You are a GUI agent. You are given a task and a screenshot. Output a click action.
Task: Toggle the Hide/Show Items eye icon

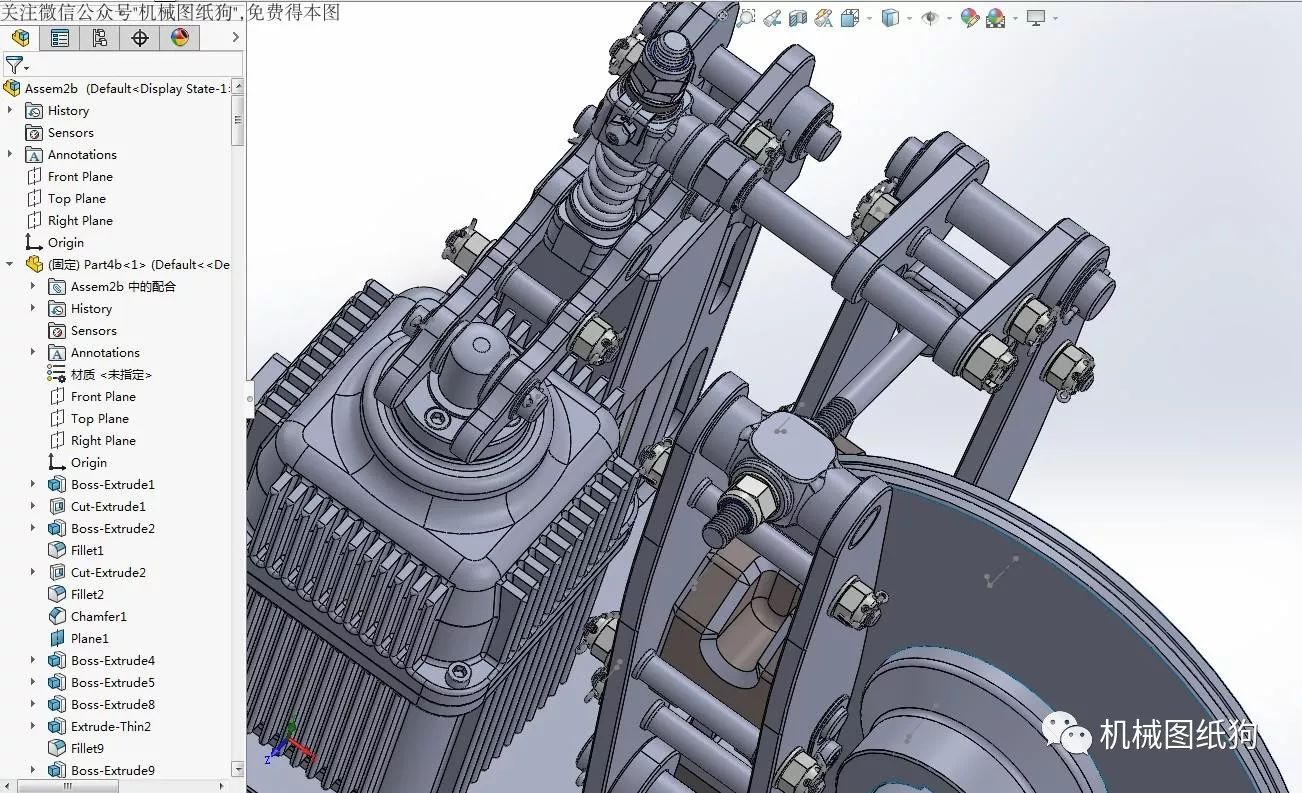[930, 17]
